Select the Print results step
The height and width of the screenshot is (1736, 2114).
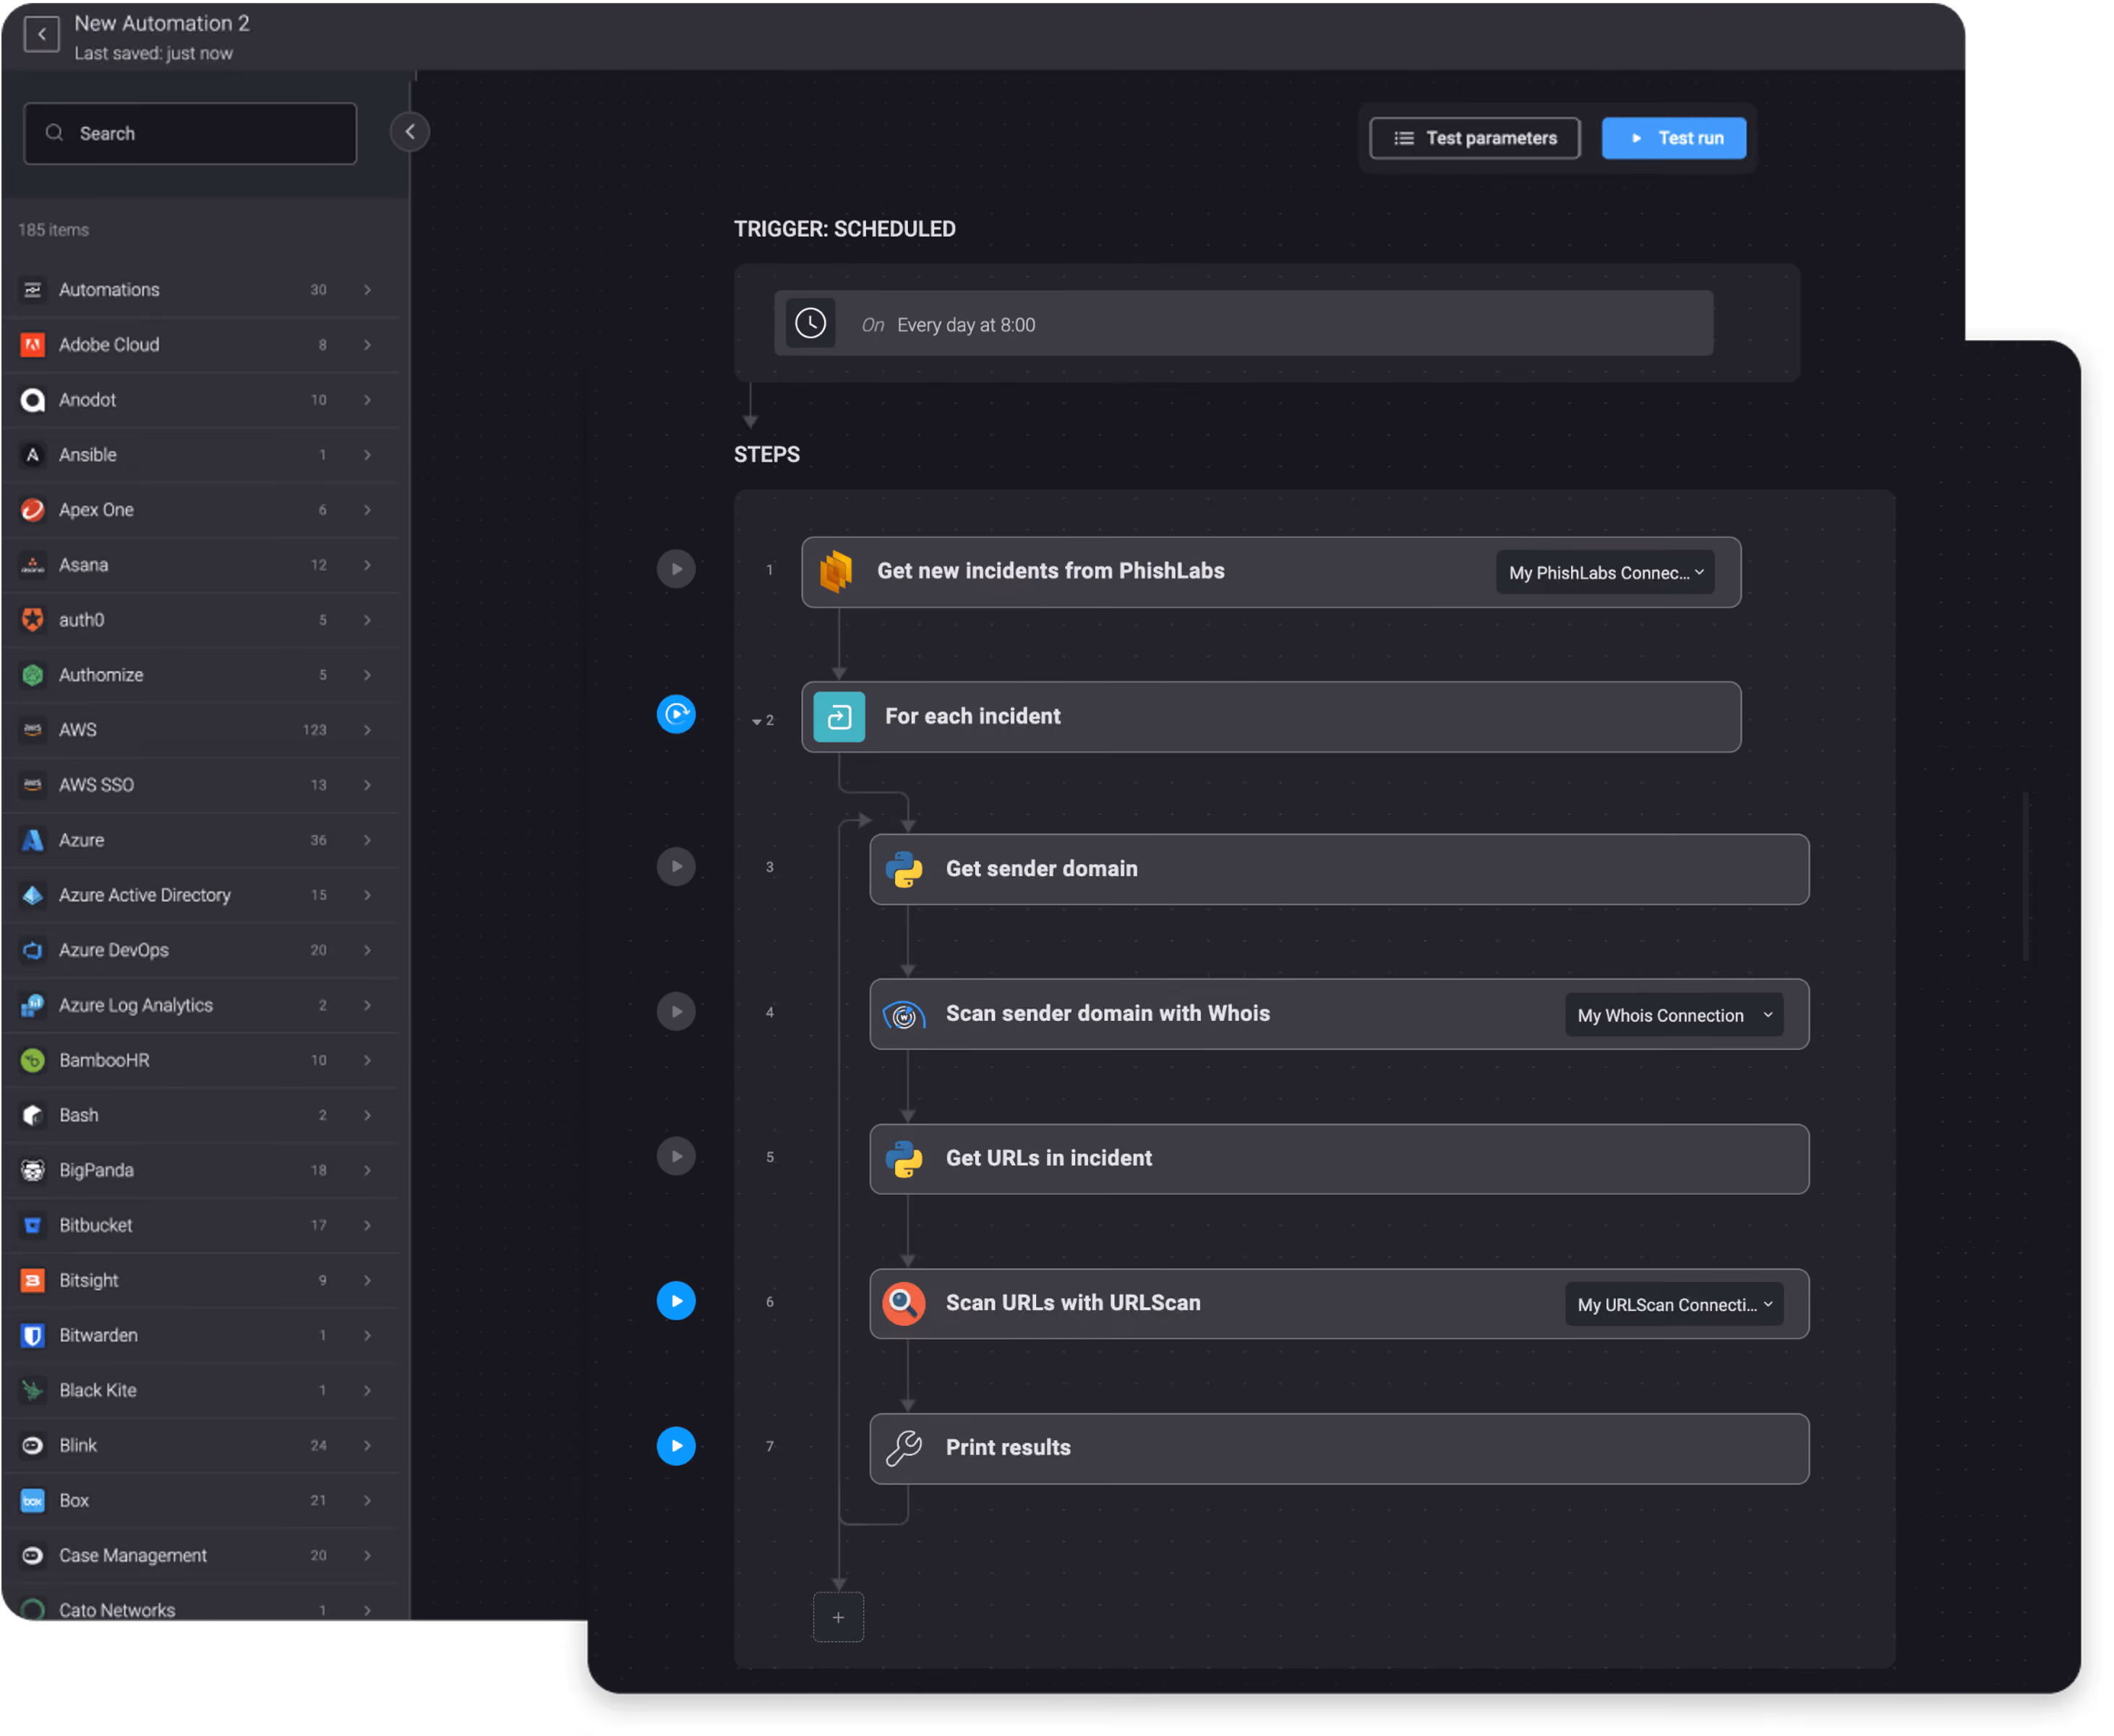click(1339, 1448)
